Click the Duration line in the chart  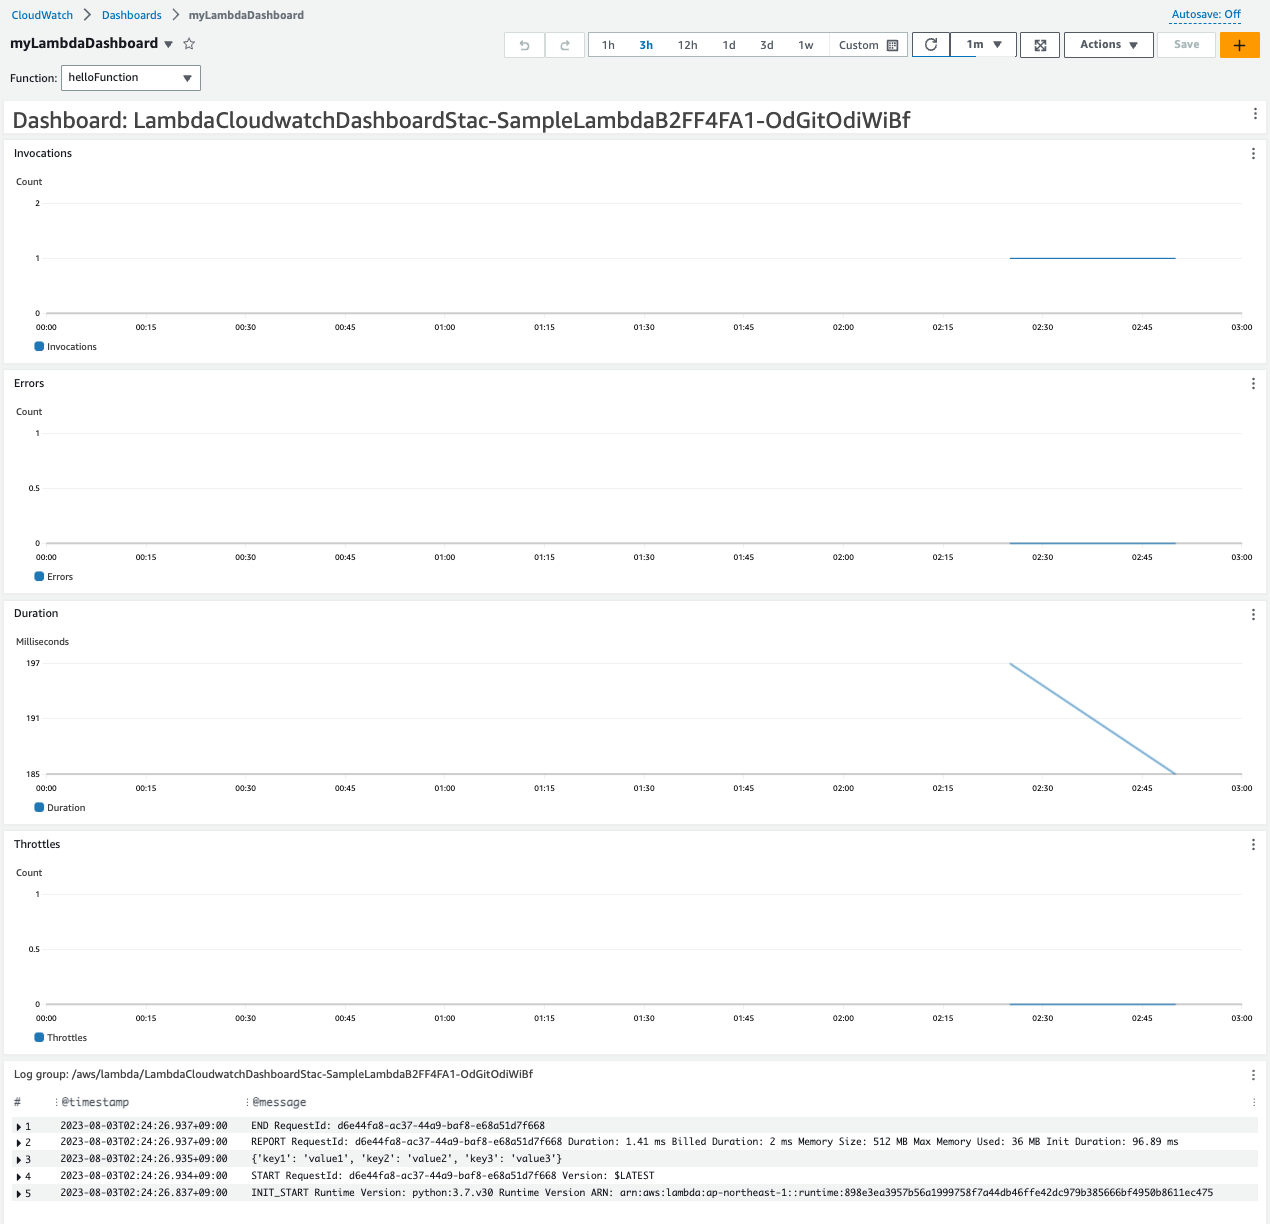click(x=1093, y=718)
